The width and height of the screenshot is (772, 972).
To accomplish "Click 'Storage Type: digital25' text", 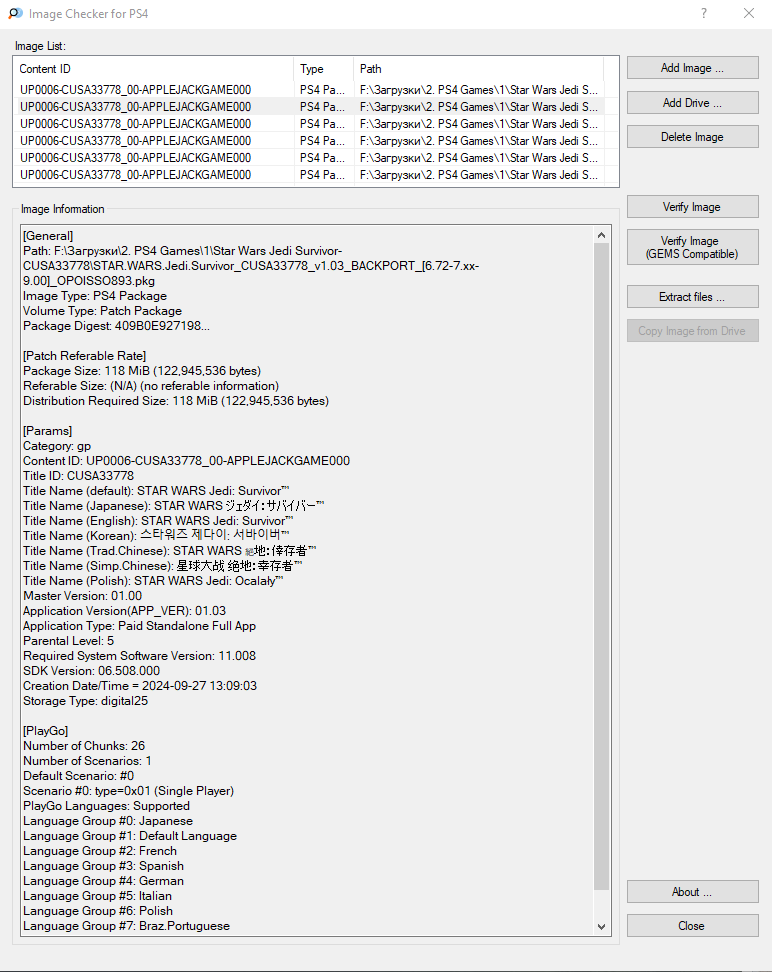I will [86, 701].
